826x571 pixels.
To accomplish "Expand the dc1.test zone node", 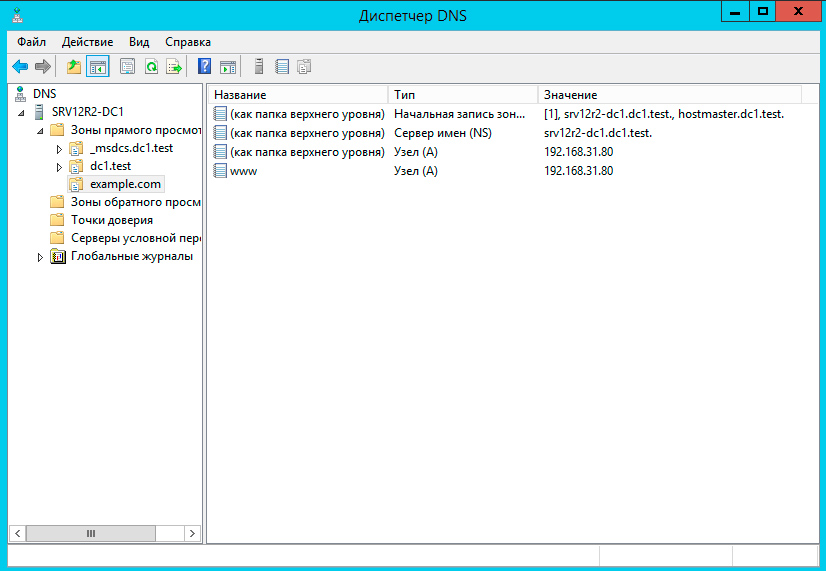I will click(x=59, y=167).
